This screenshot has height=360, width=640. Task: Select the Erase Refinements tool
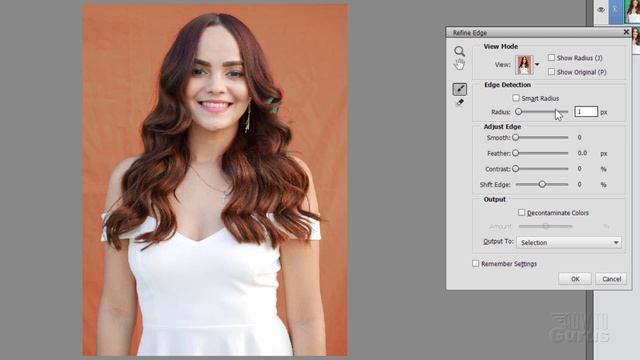pos(460,102)
